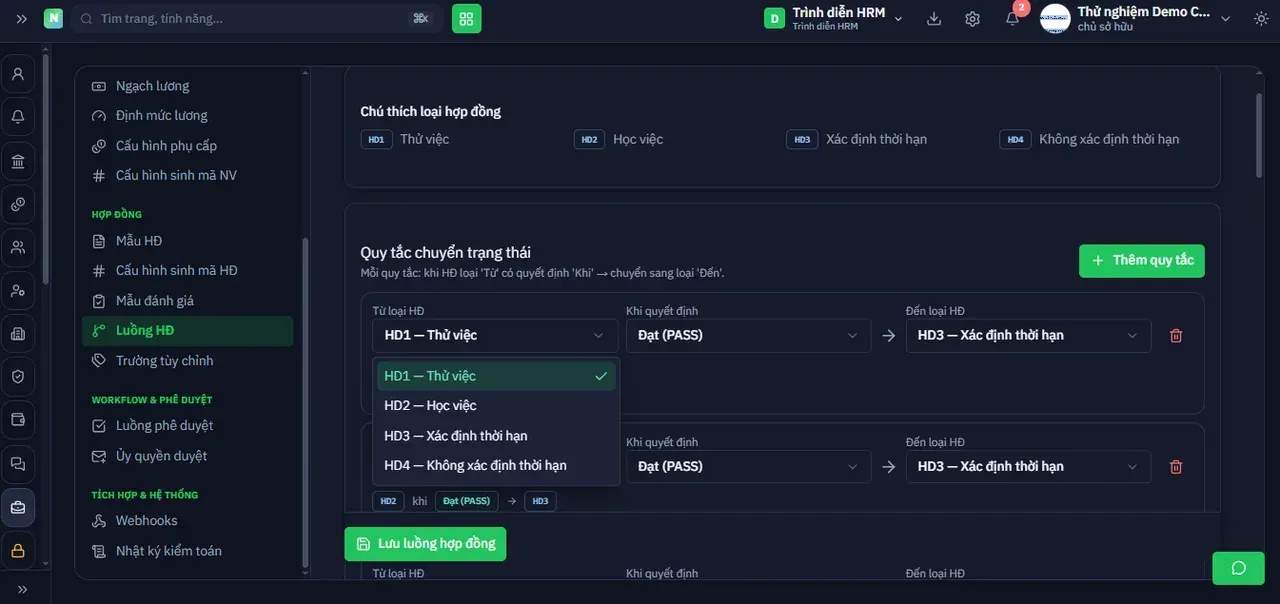The width and height of the screenshot is (1280, 604).
Task: Focus the Tìm trang, tính năng search field
Action: click(x=257, y=19)
